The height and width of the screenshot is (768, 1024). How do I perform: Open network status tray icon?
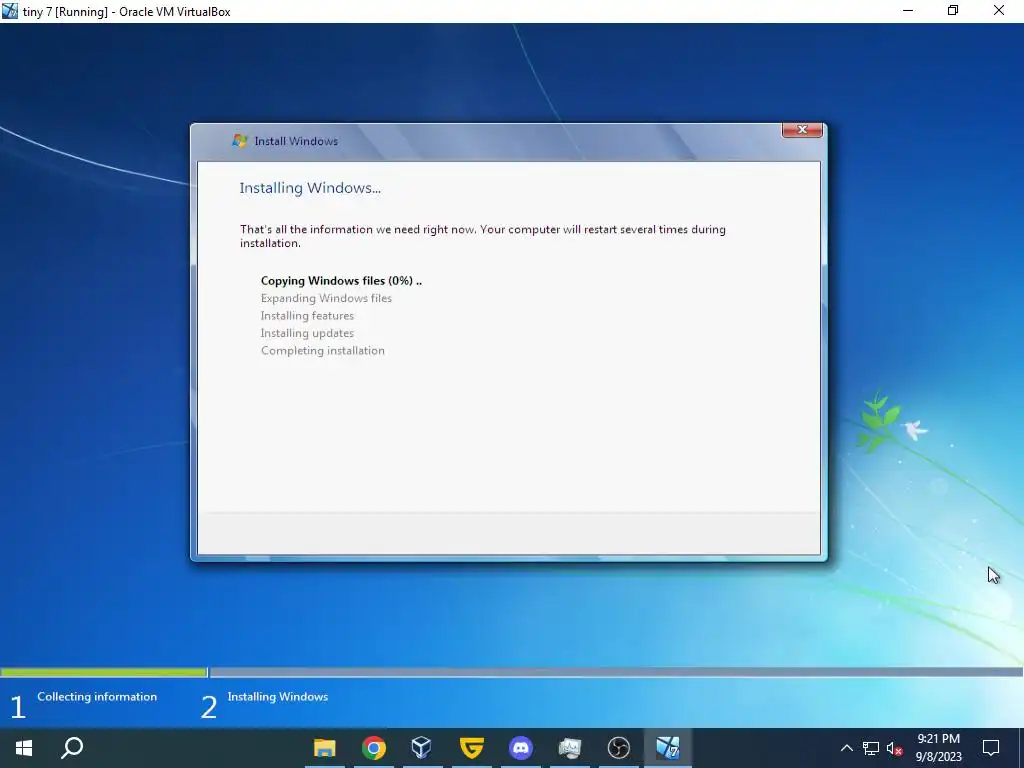tap(871, 748)
